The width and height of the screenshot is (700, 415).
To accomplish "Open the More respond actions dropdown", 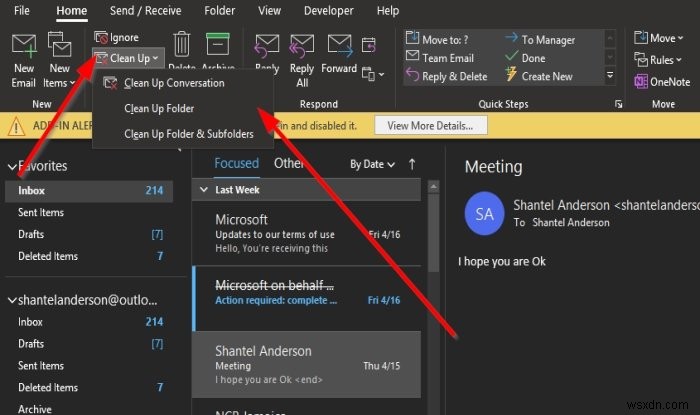I will point(373,74).
